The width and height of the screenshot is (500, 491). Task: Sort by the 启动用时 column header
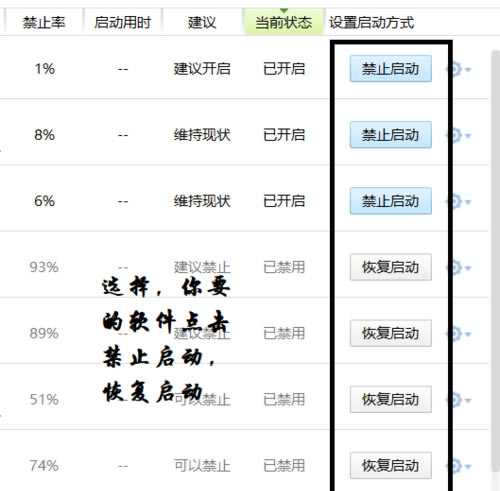tap(122, 22)
